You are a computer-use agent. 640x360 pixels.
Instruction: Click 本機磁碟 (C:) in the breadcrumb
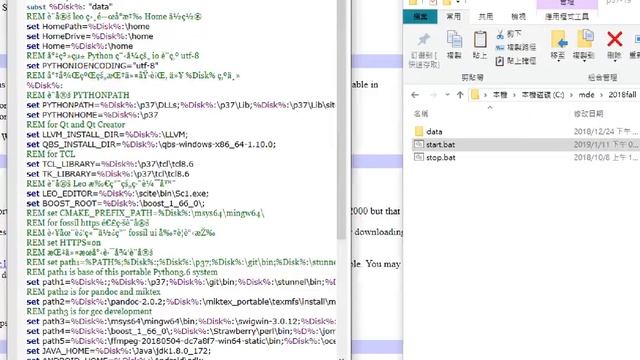click(x=543, y=95)
